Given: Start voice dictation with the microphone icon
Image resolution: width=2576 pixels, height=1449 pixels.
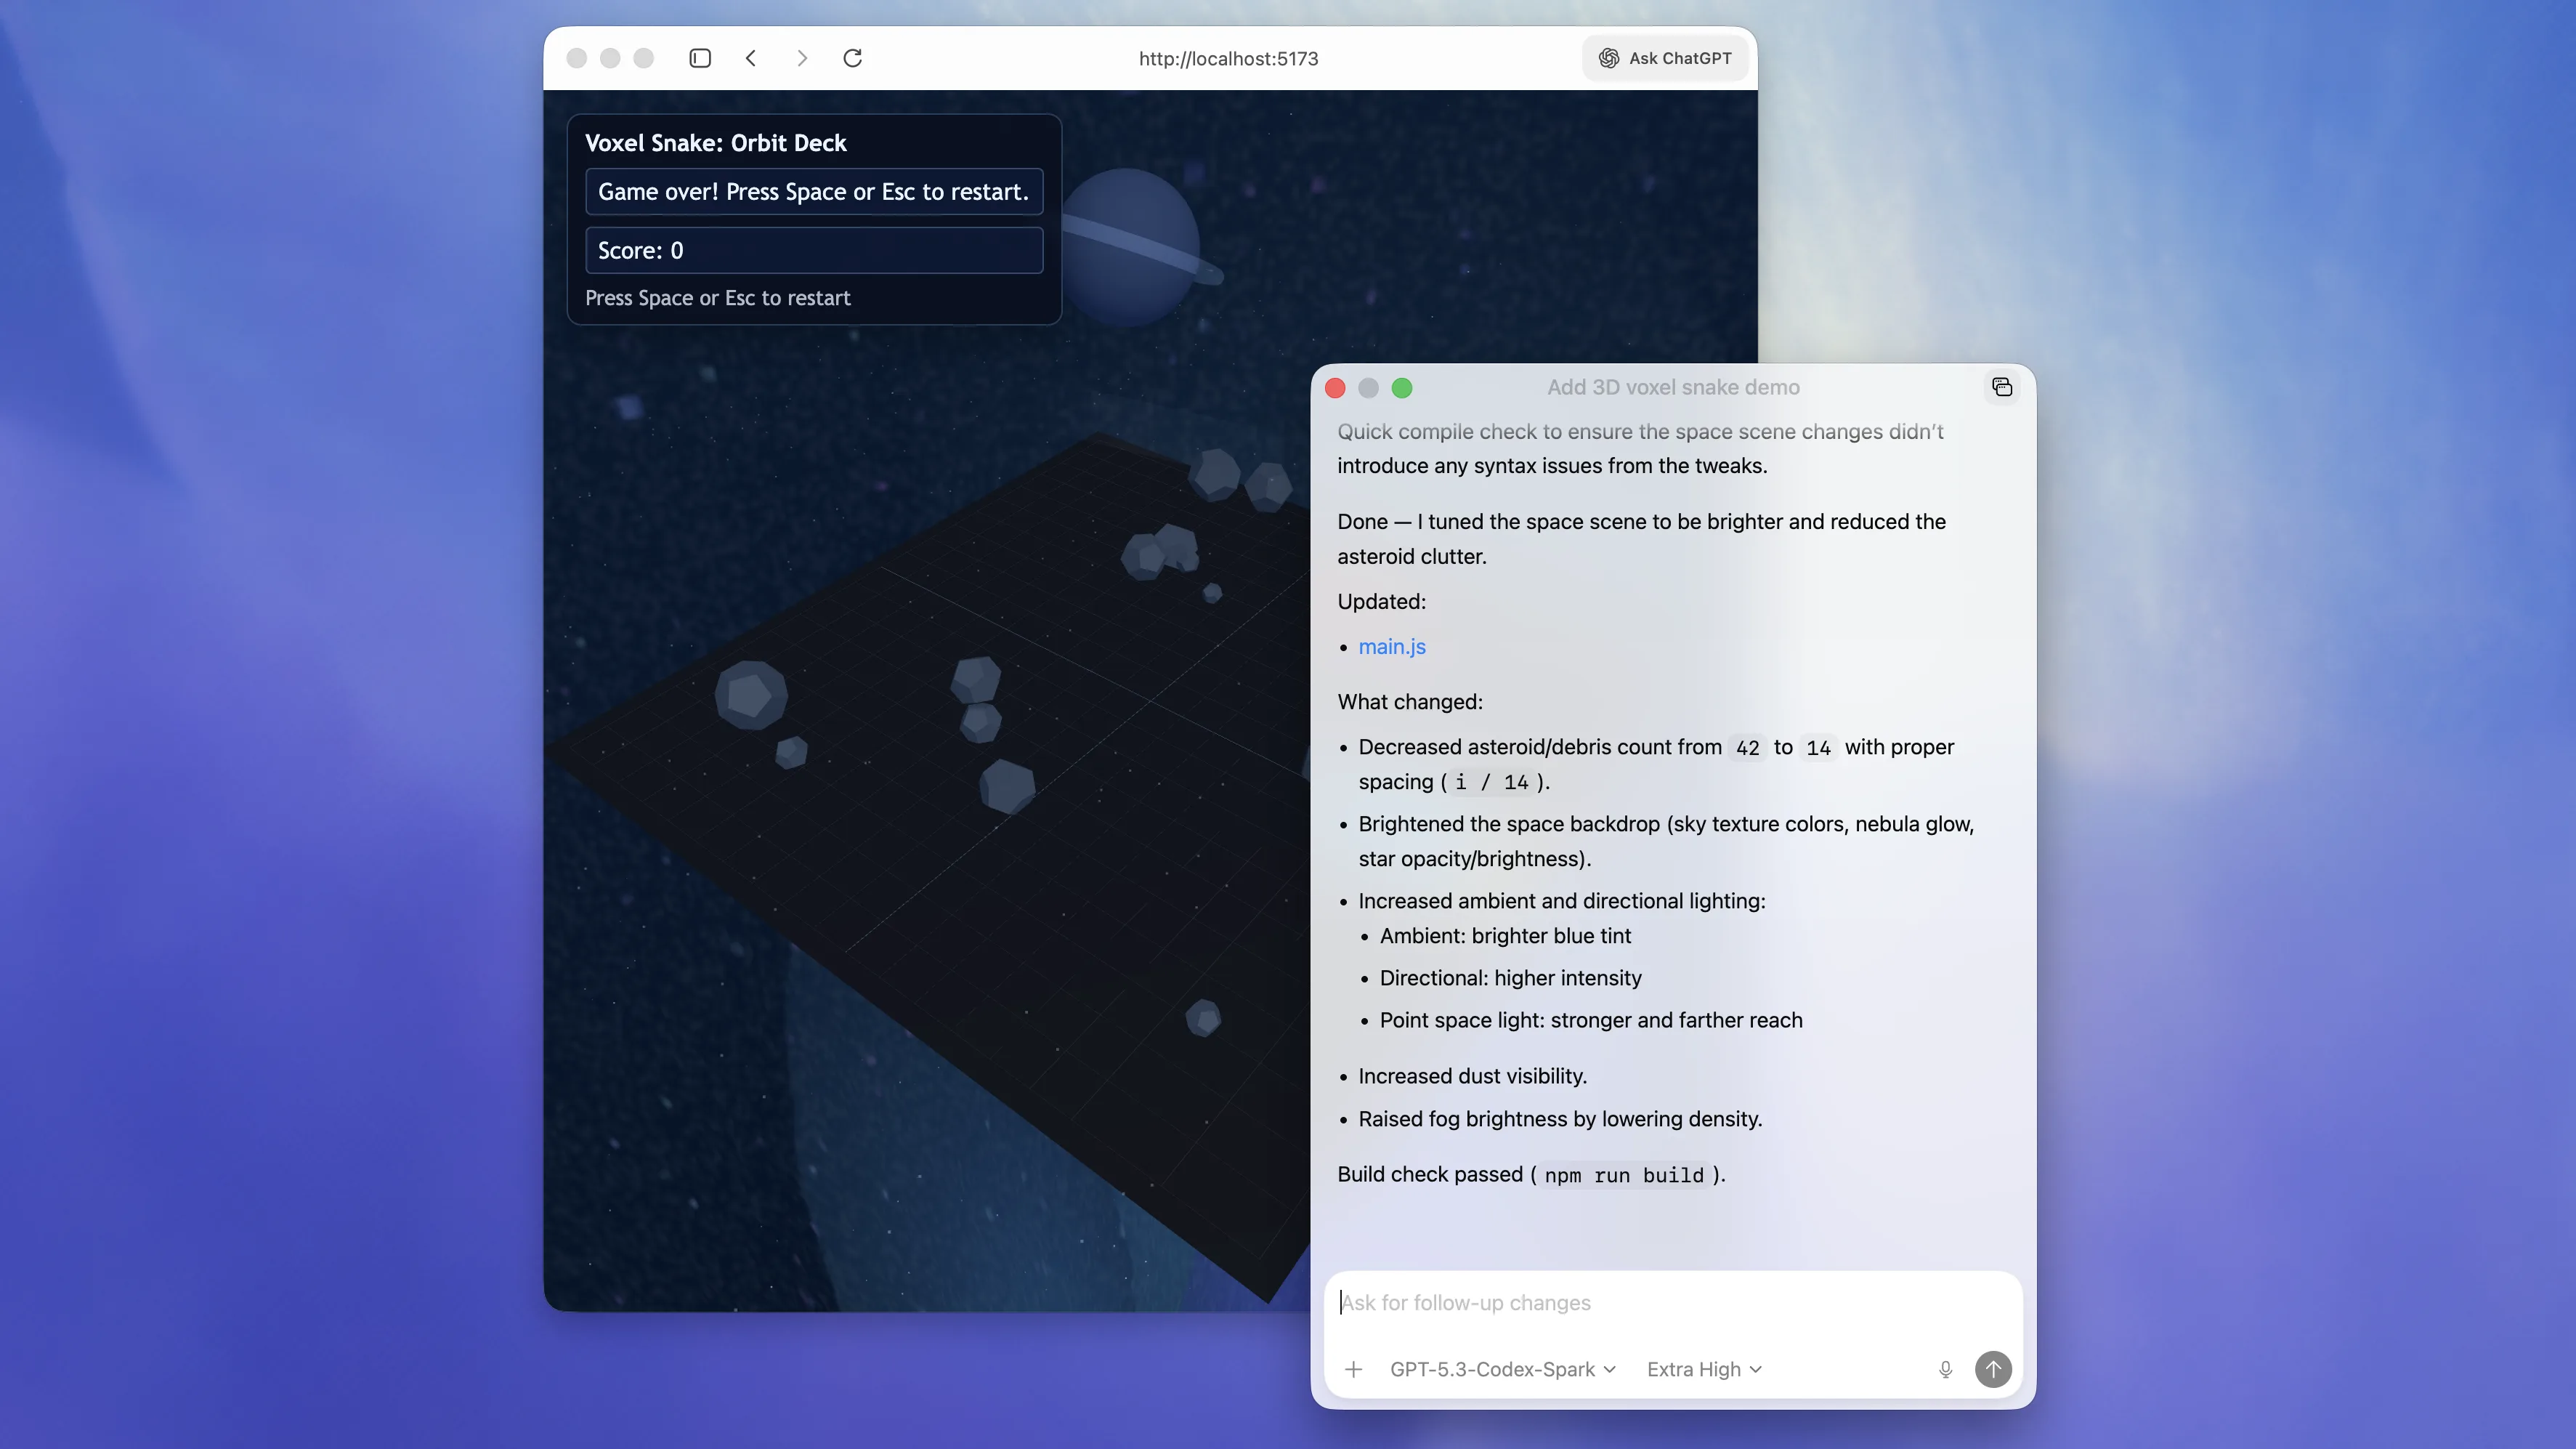Looking at the screenshot, I should click(1945, 1369).
